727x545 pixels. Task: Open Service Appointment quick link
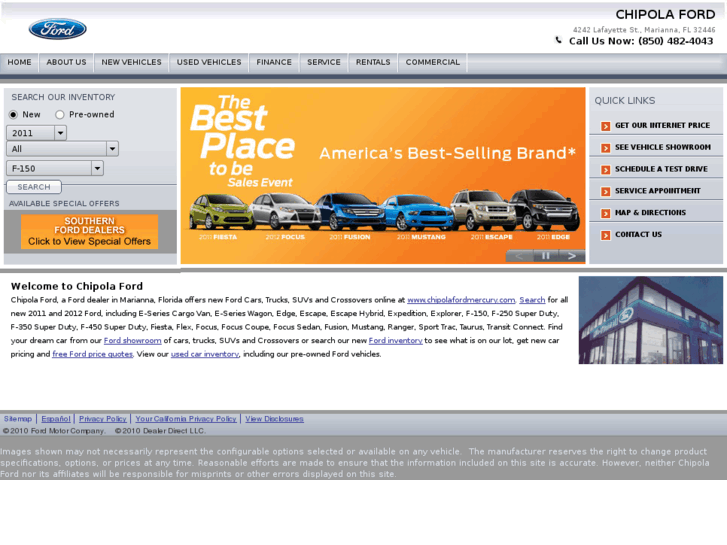pyautogui.click(x=657, y=191)
